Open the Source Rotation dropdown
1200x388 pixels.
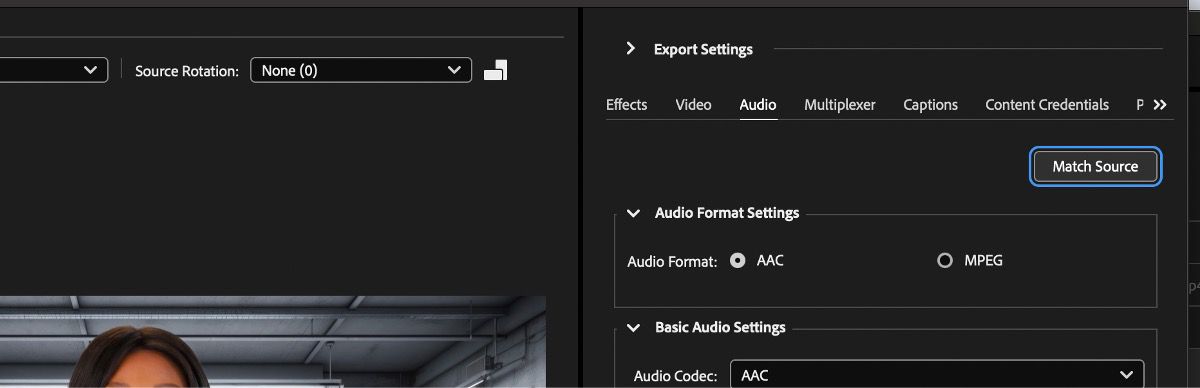coord(361,70)
